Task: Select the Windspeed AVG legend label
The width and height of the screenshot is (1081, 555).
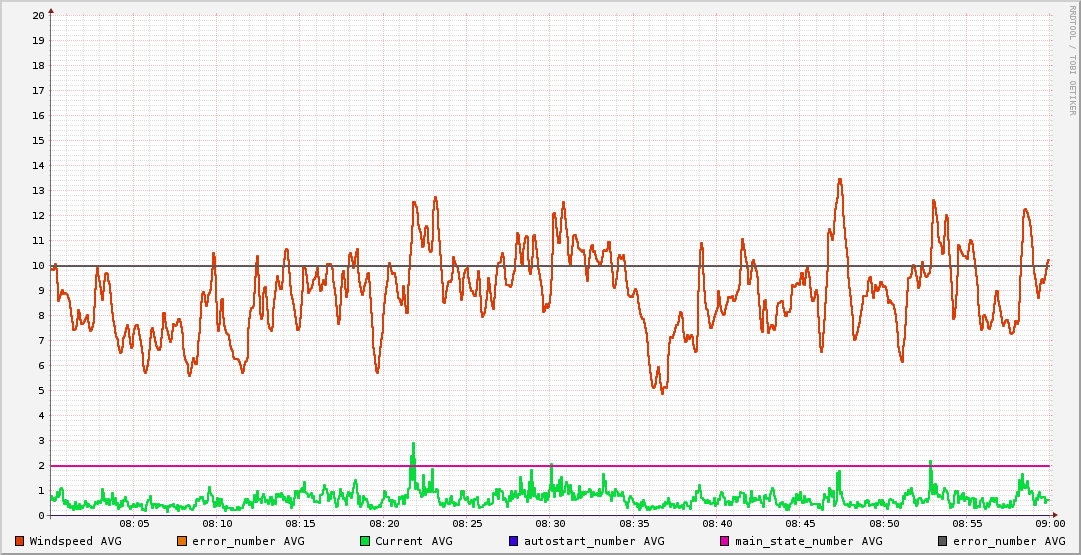Action: point(76,541)
